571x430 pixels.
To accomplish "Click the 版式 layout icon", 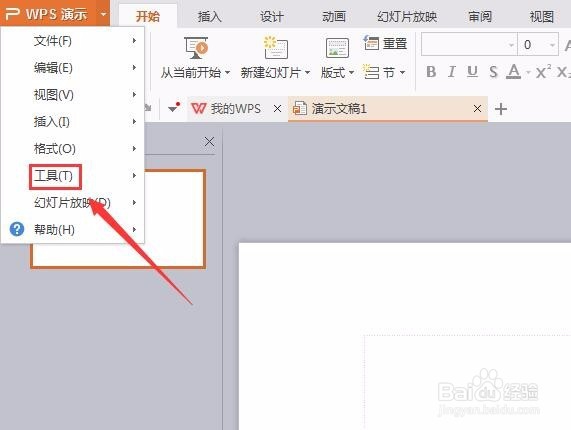I will coord(337,48).
